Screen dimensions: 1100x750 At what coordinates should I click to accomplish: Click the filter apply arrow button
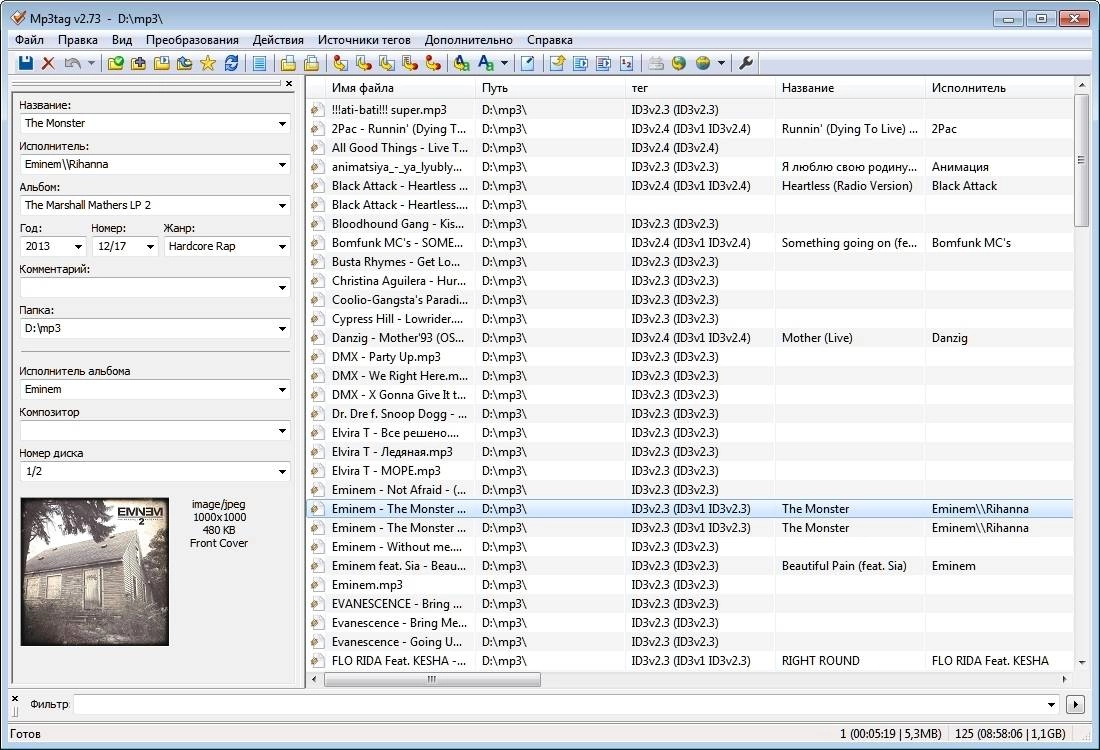[x=1075, y=704]
